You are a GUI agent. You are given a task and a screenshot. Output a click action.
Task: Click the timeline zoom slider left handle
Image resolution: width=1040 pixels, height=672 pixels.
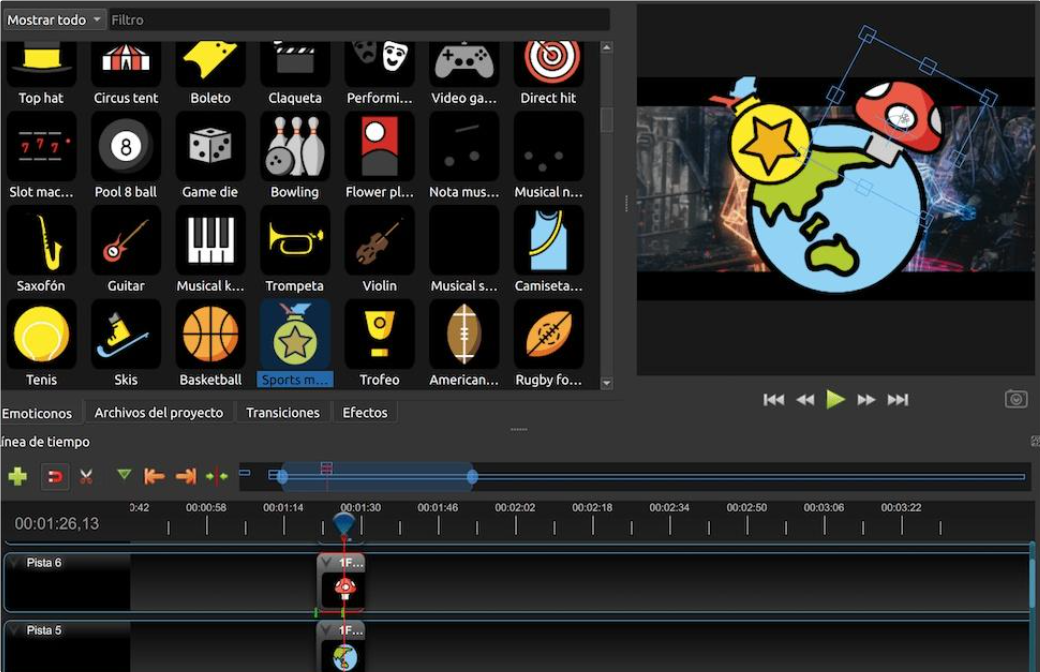(x=282, y=476)
